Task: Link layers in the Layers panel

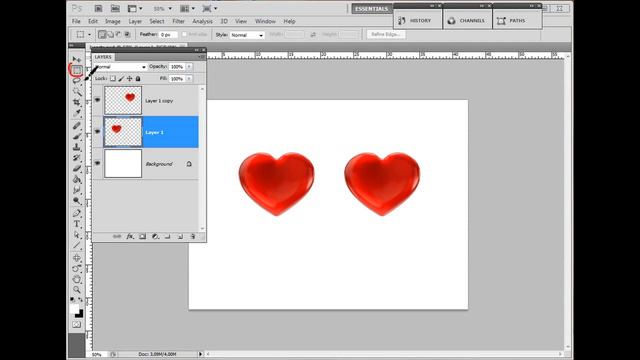Action: coord(117,236)
